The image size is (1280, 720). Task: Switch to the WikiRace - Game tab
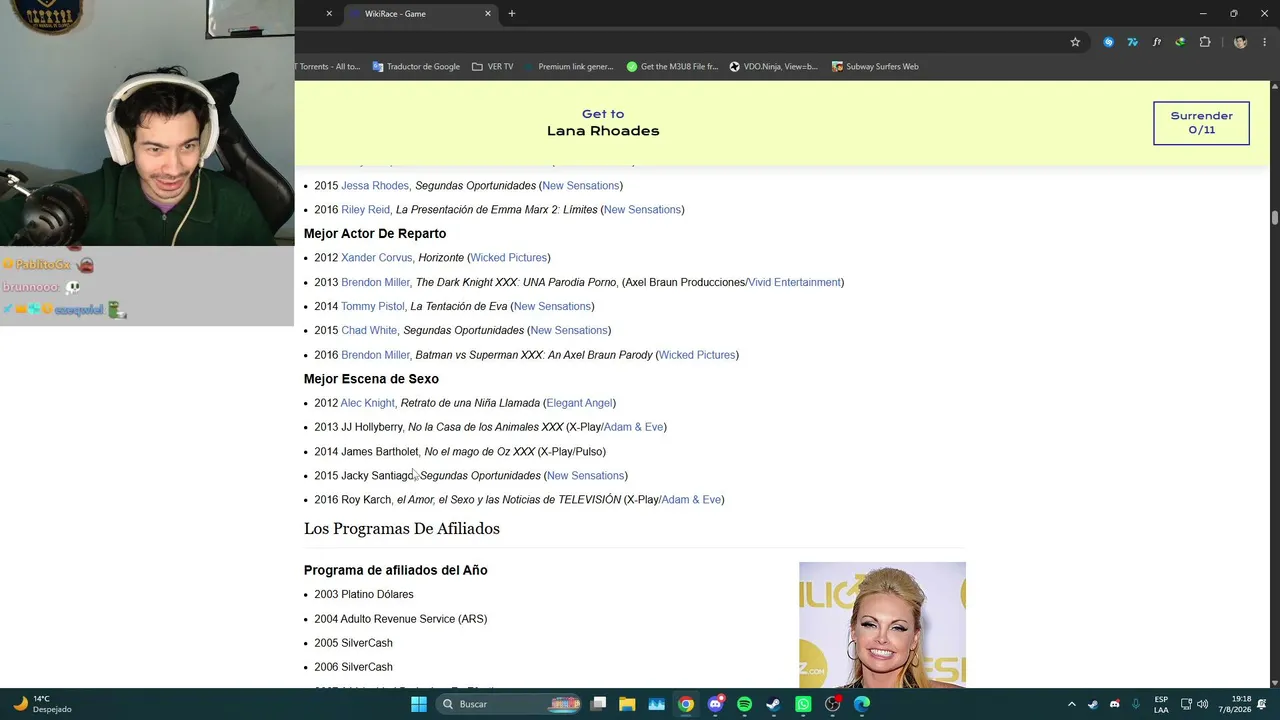(421, 14)
